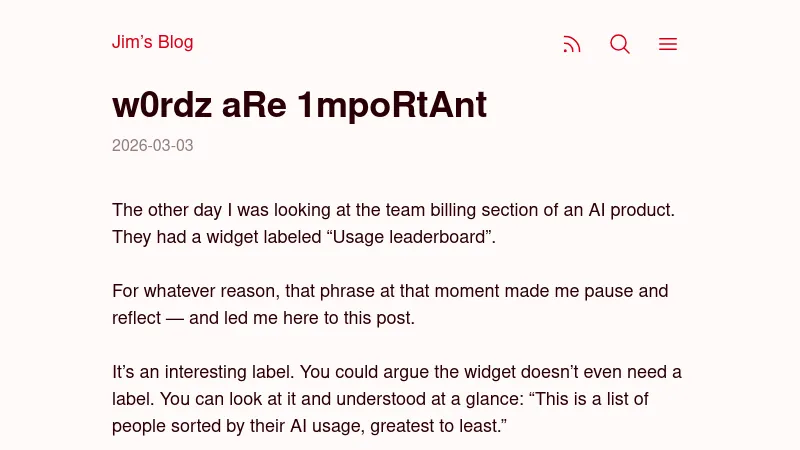The image size is (800, 450).
Task: Click the sentence "It's an interesting label."
Action: [x=203, y=373]
